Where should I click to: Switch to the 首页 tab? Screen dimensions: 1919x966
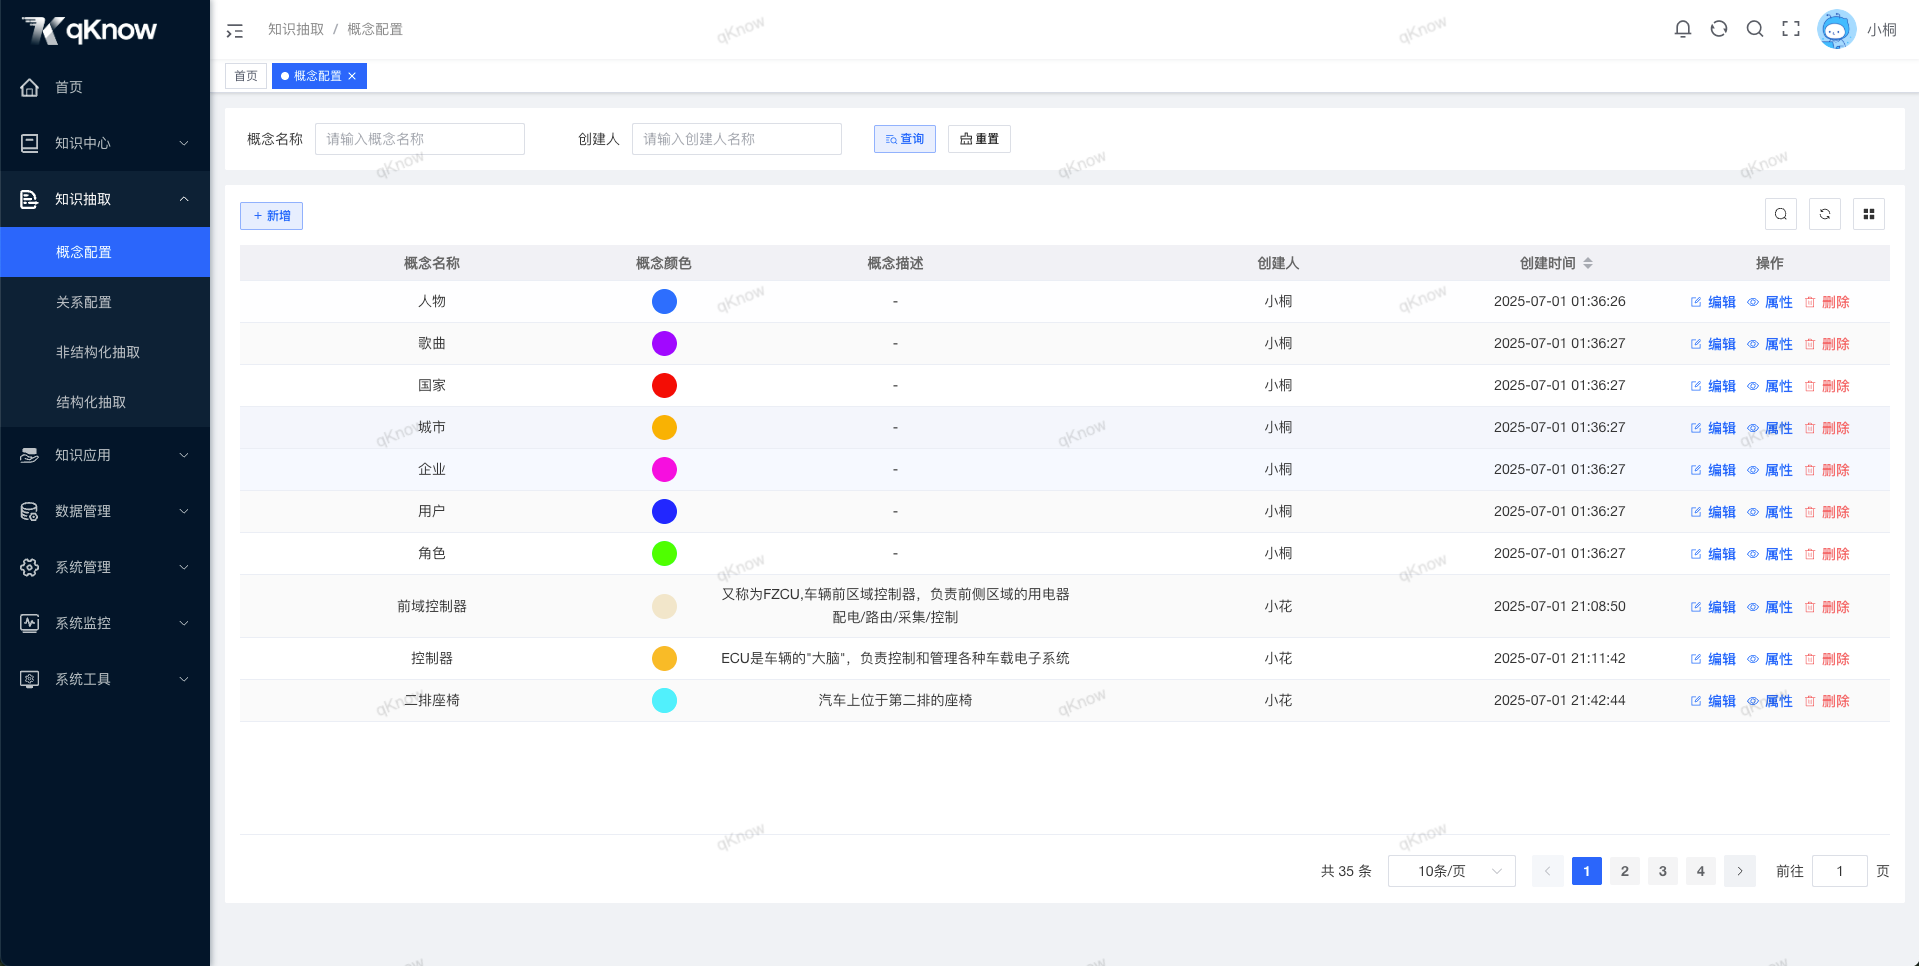point(246,76)
